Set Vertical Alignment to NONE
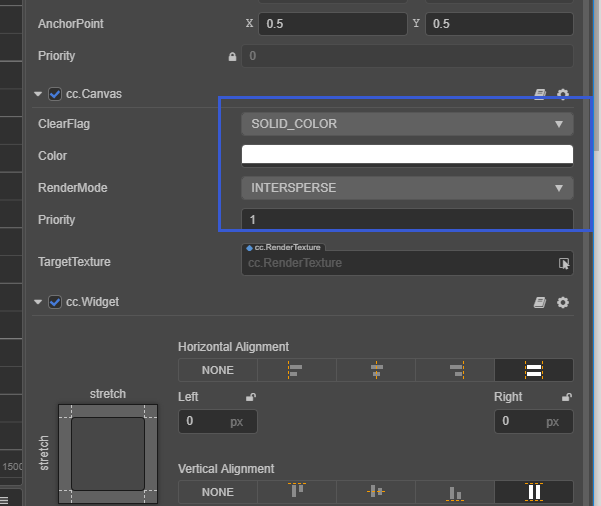The image size is (601, 506). 218,492
